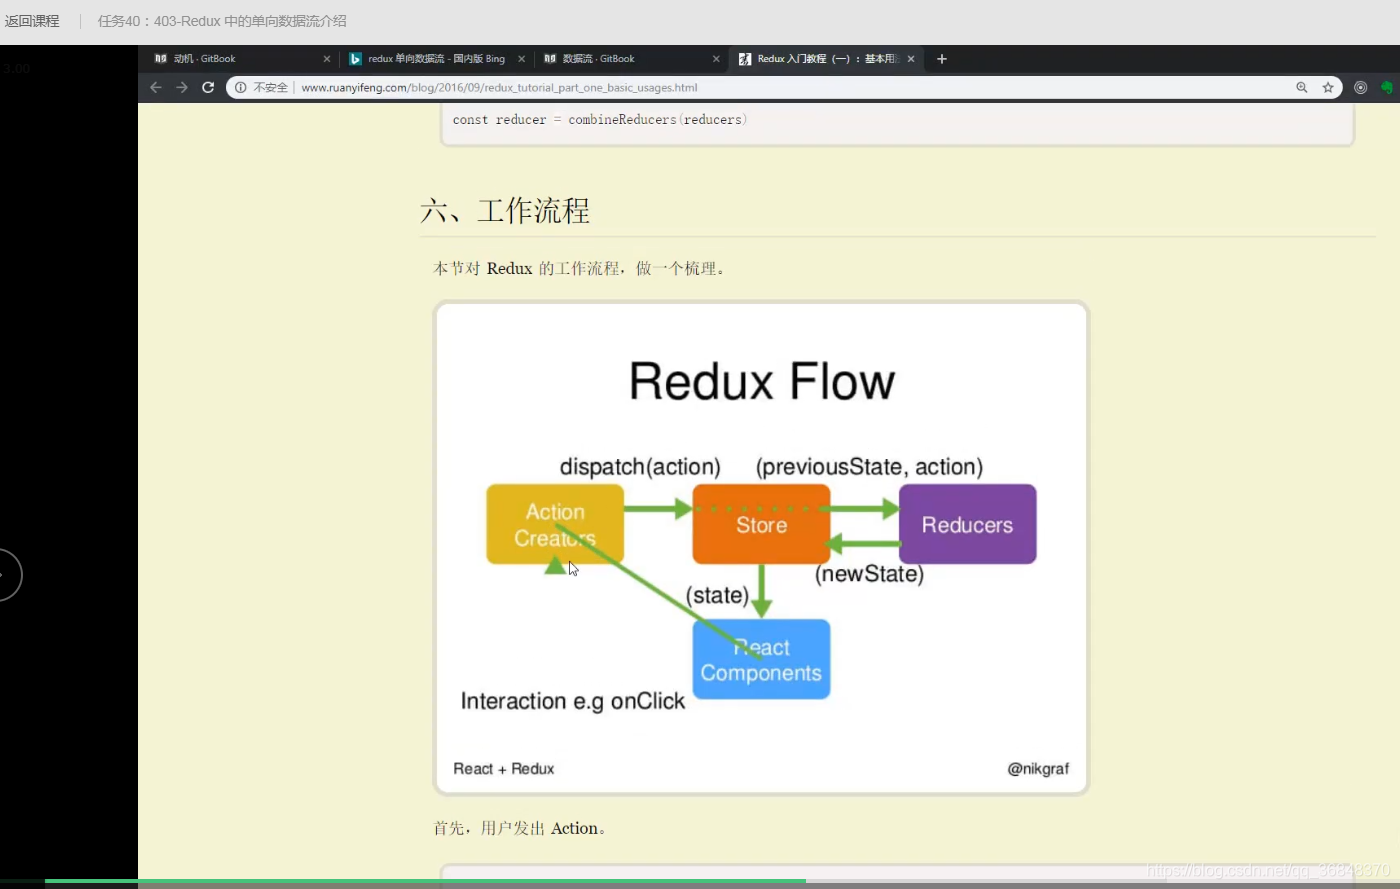
Task: Reload the current page
Action: [x=207, y=87]
